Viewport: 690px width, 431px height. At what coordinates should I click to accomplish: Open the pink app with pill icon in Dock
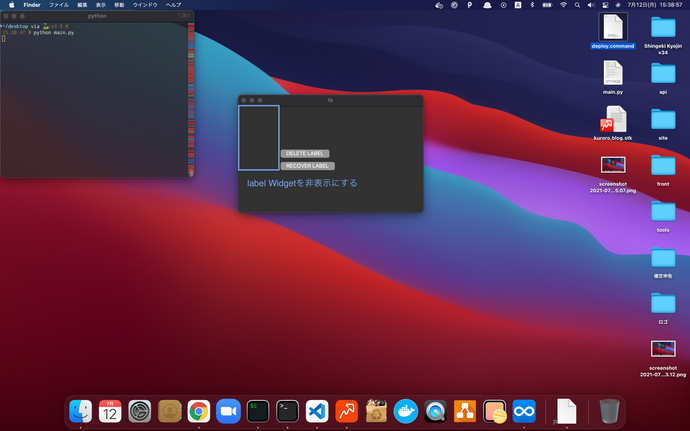pos(495,411)
